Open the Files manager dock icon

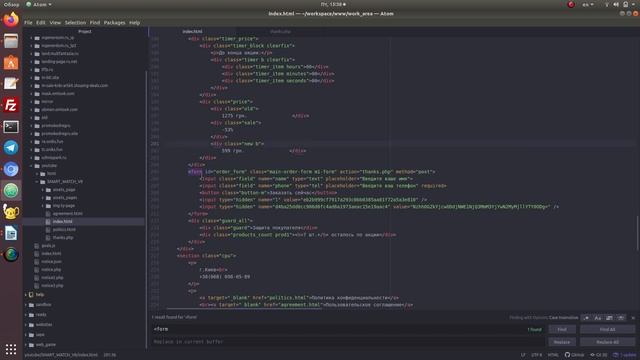(x=11, y=41)
